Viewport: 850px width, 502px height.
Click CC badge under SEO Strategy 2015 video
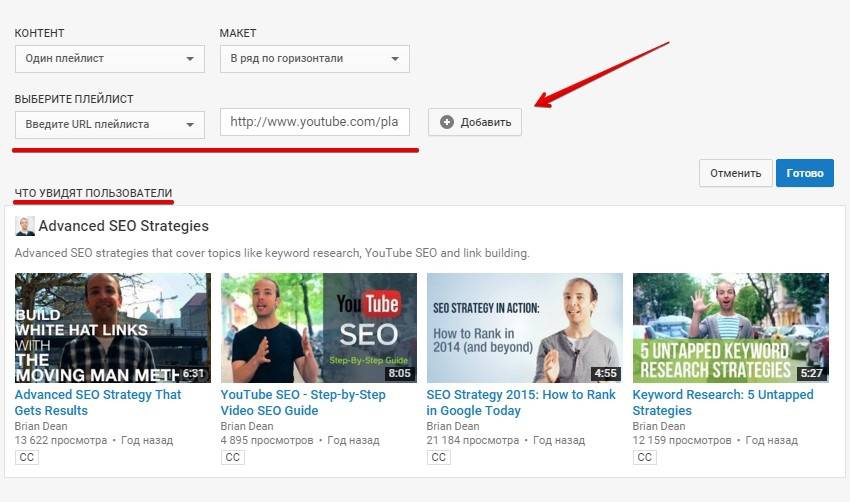point(439,457)
